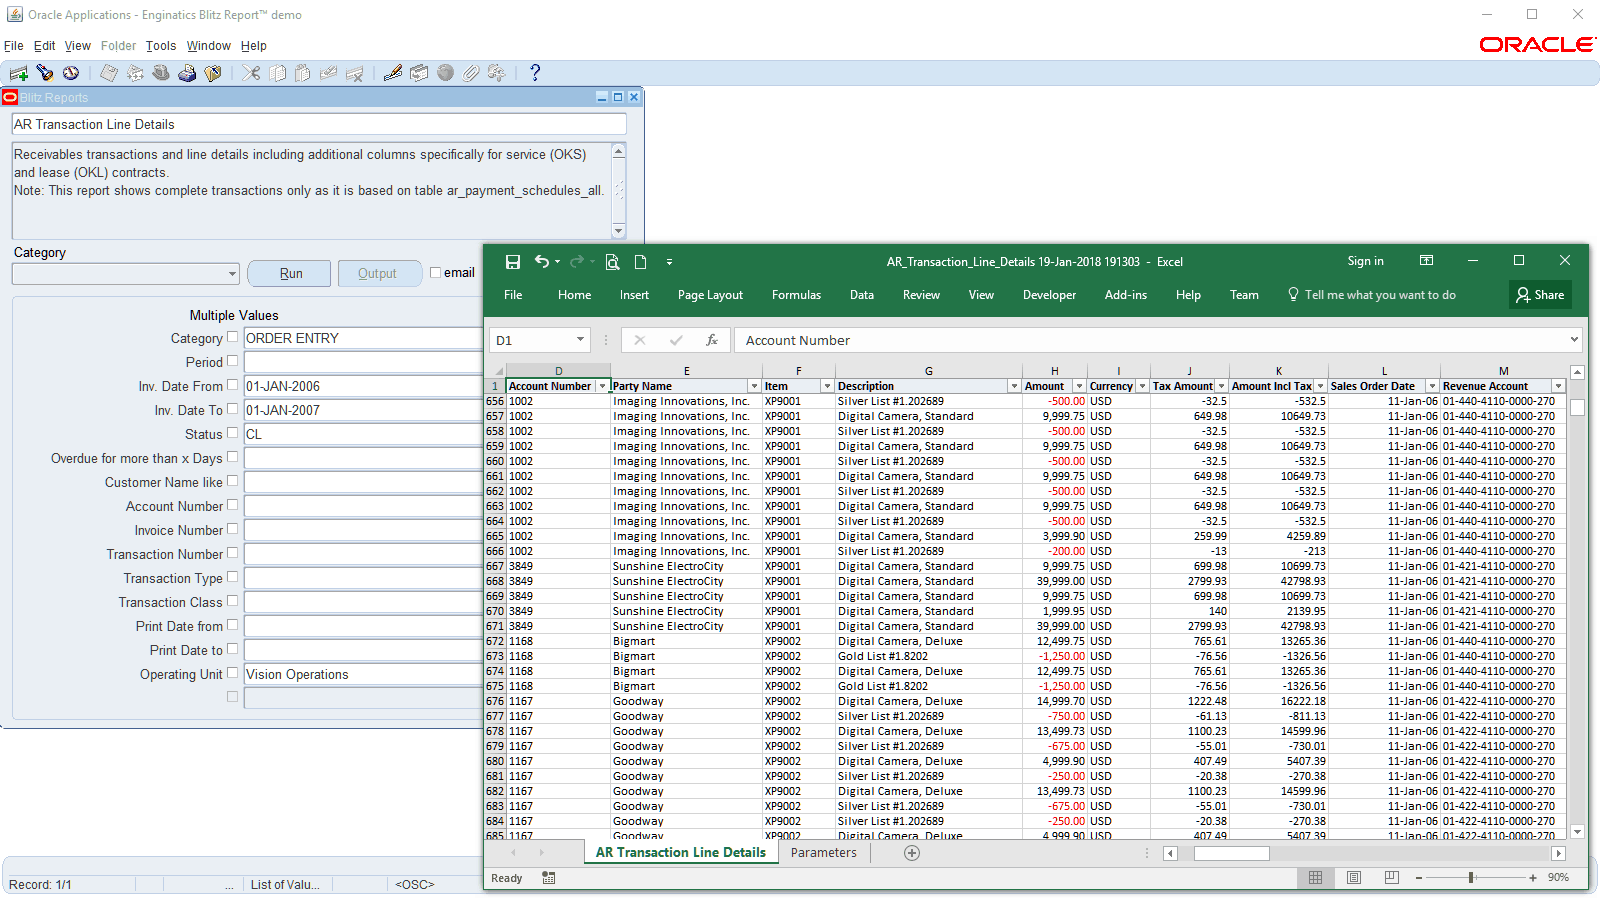The image size is (1600, 900).
Task: Click Tell me what you want to do
Action: (1372, 295)
